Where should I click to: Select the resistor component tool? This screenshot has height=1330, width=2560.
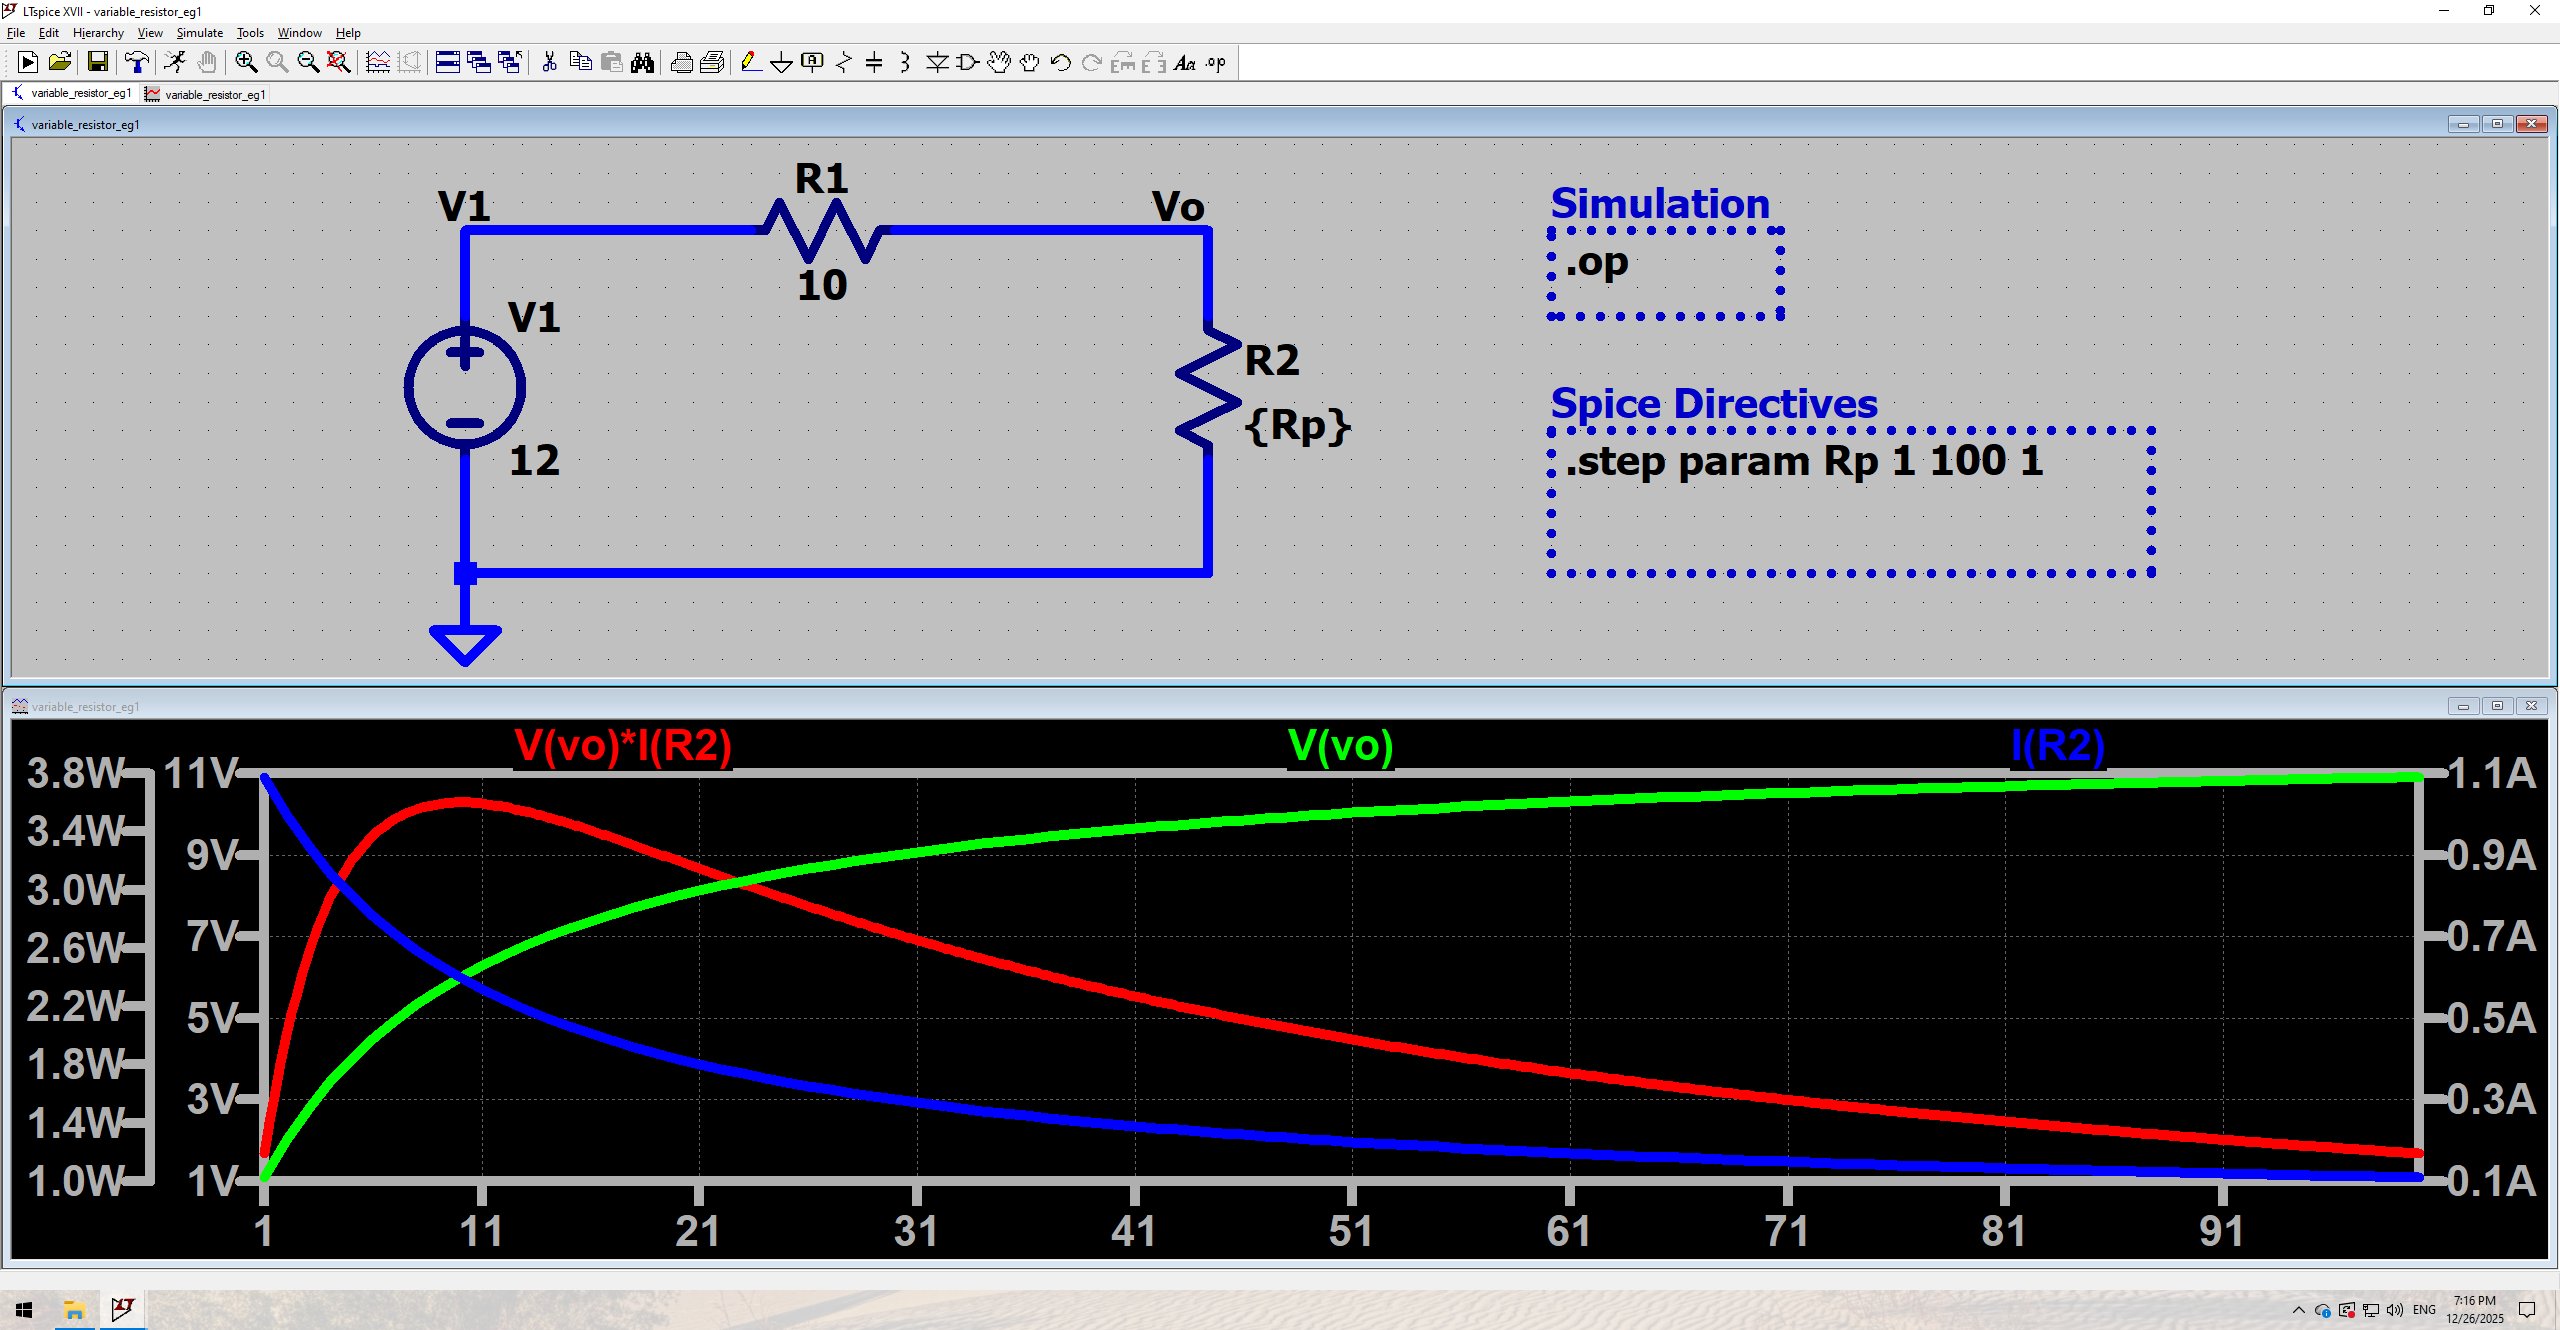pos(843,63)
